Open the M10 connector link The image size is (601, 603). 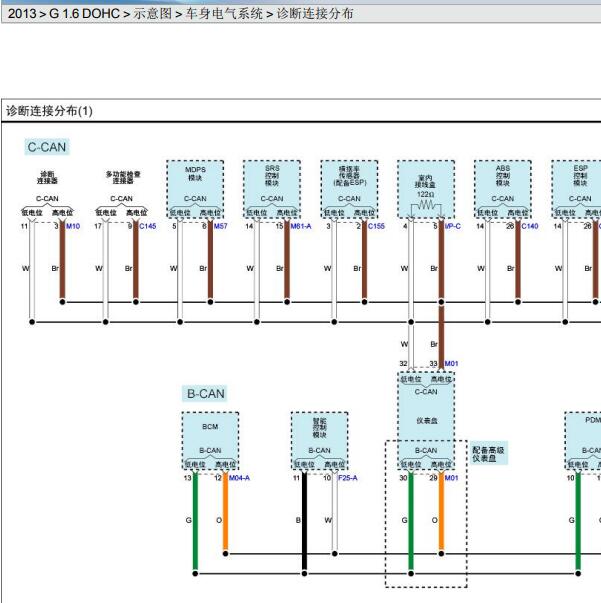pyautogui.click(x=73, y=226)
